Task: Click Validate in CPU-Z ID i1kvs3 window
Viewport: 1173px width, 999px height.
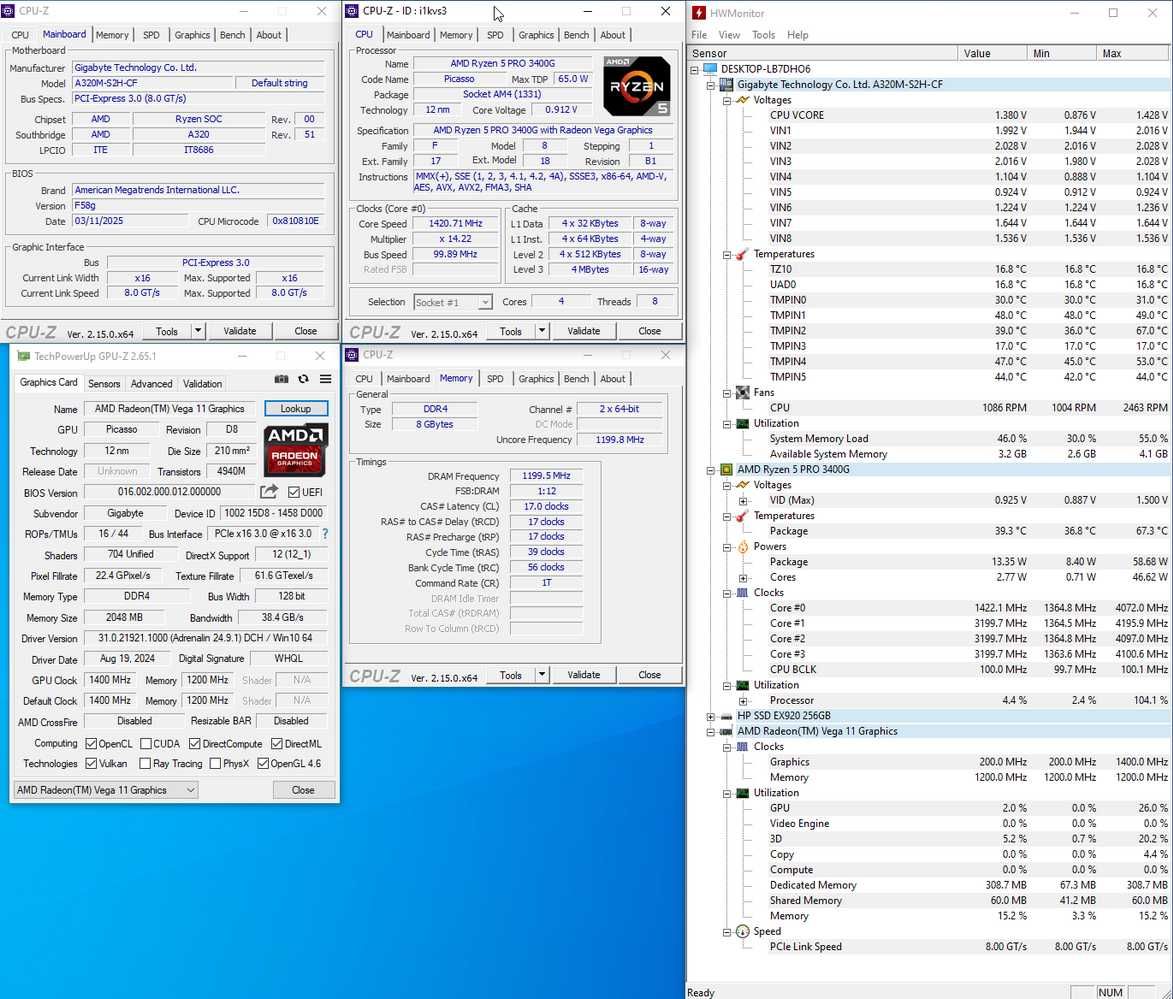Action: [x=584, y=332]
